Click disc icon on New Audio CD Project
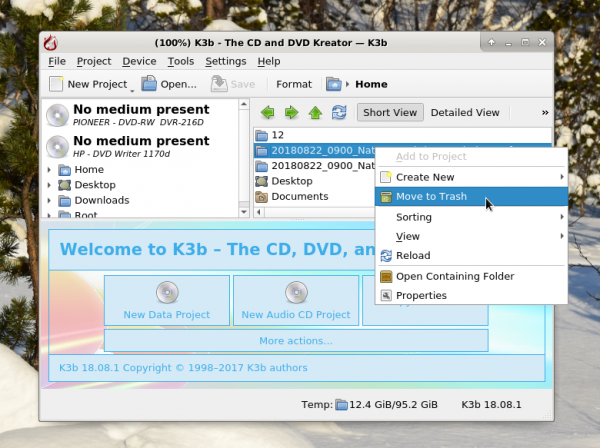 pyautogui.click(x=296, y=292)
